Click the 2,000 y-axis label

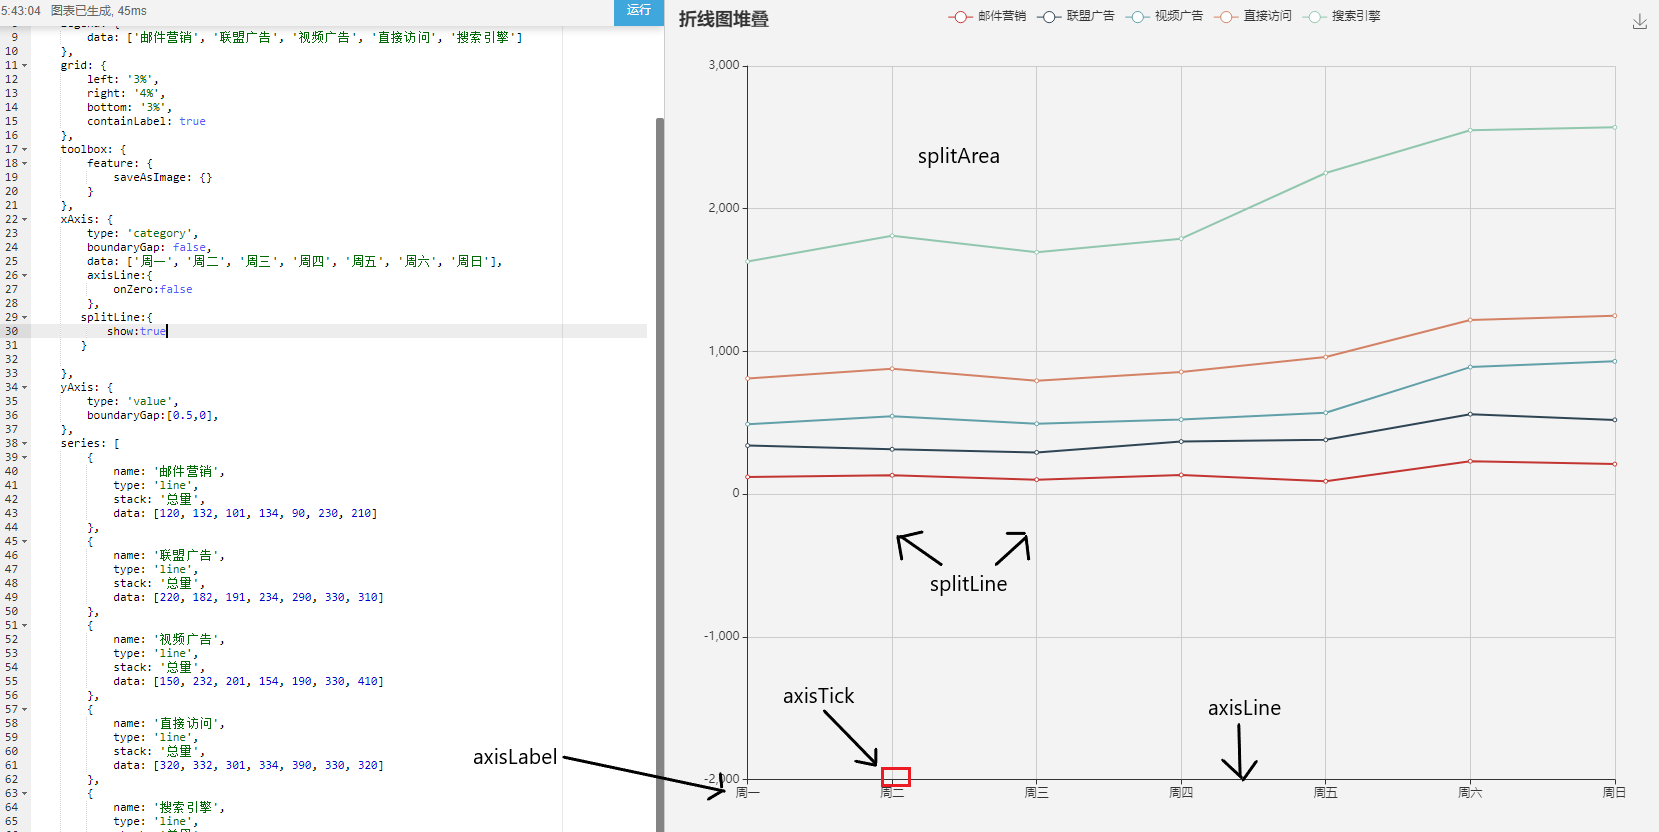[x=724, y=208]
